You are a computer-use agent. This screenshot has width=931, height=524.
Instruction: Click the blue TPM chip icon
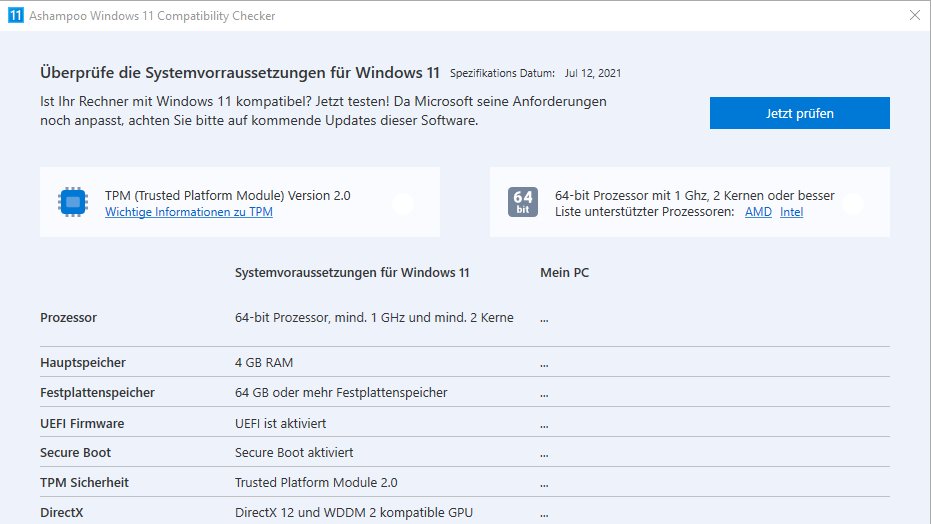coord(73,202)
